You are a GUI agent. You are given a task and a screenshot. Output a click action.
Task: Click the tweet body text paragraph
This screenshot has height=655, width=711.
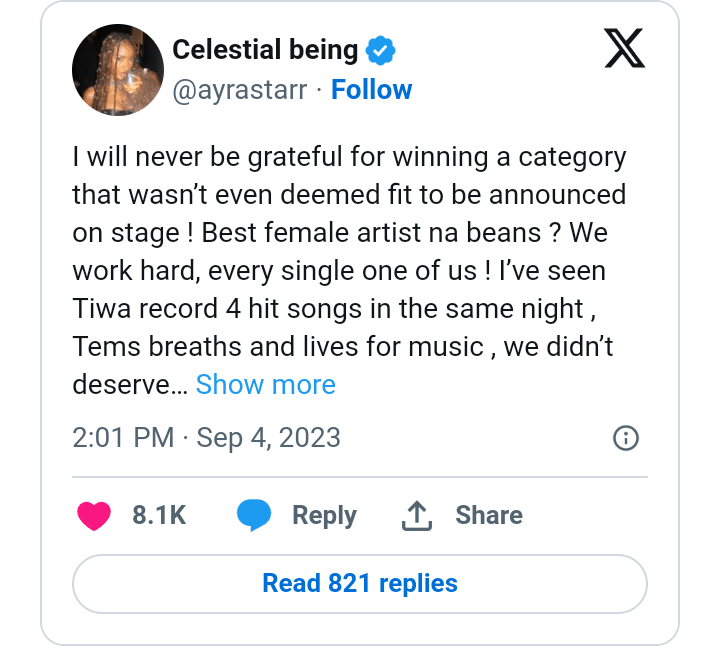(x=349, y=271)
